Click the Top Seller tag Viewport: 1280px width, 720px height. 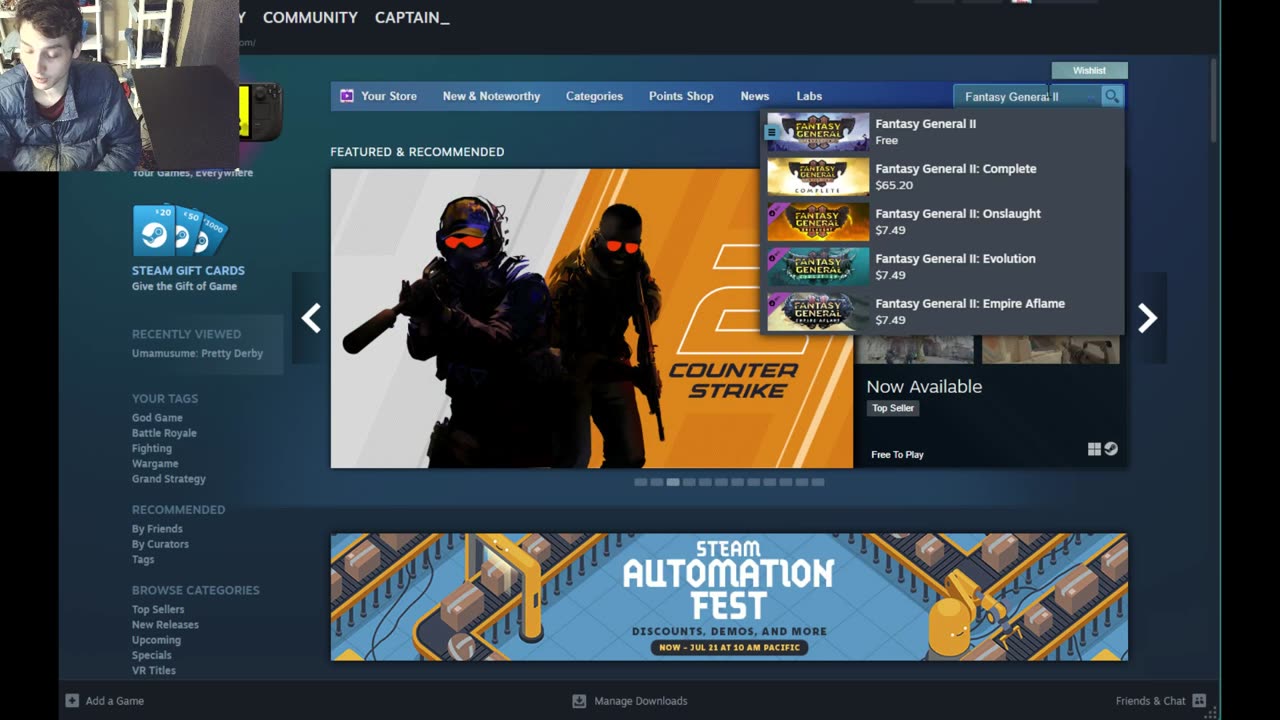coord(893,408)
